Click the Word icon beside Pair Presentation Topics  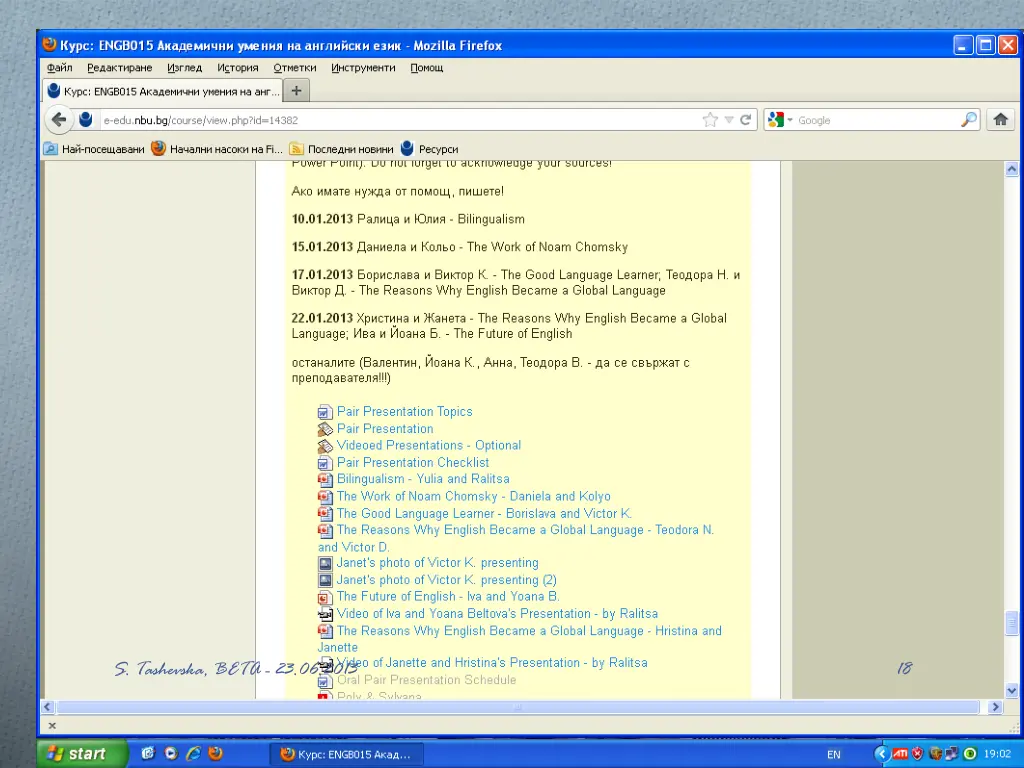click(325, 412)
